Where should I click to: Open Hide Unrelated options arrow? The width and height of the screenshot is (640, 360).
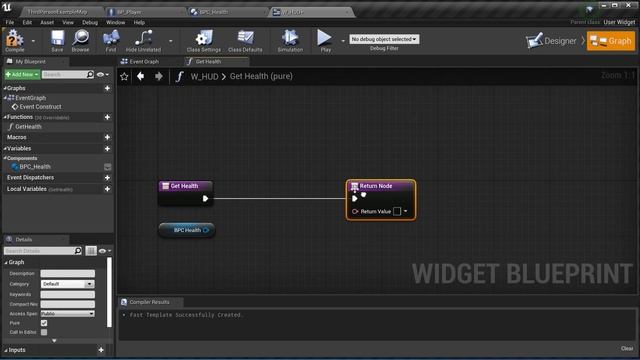(x=170, y=41)
